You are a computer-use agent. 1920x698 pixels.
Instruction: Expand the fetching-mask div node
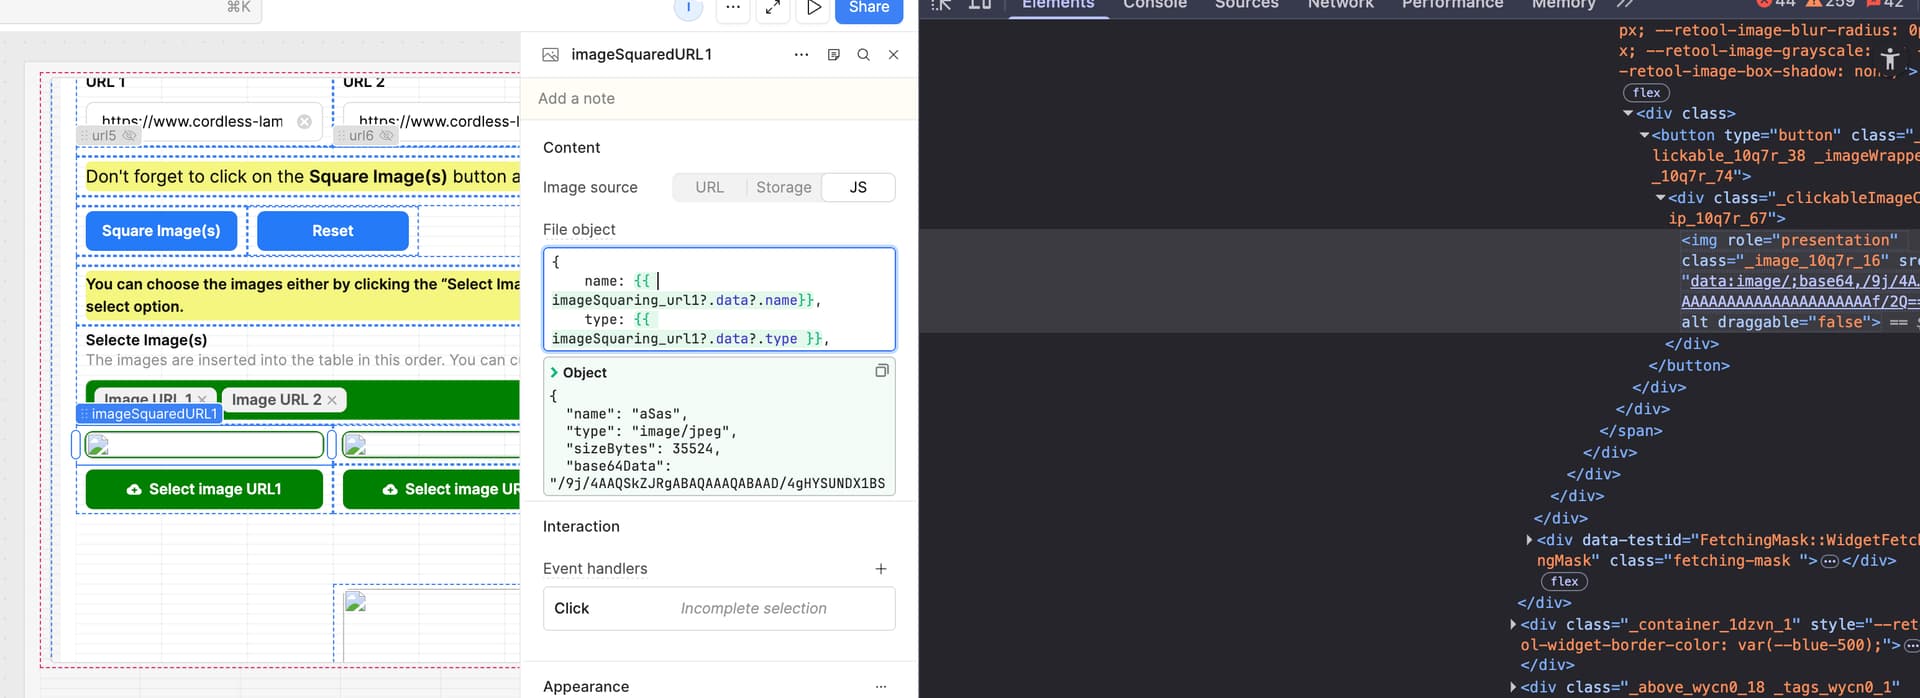click(x=1529, y=540)
